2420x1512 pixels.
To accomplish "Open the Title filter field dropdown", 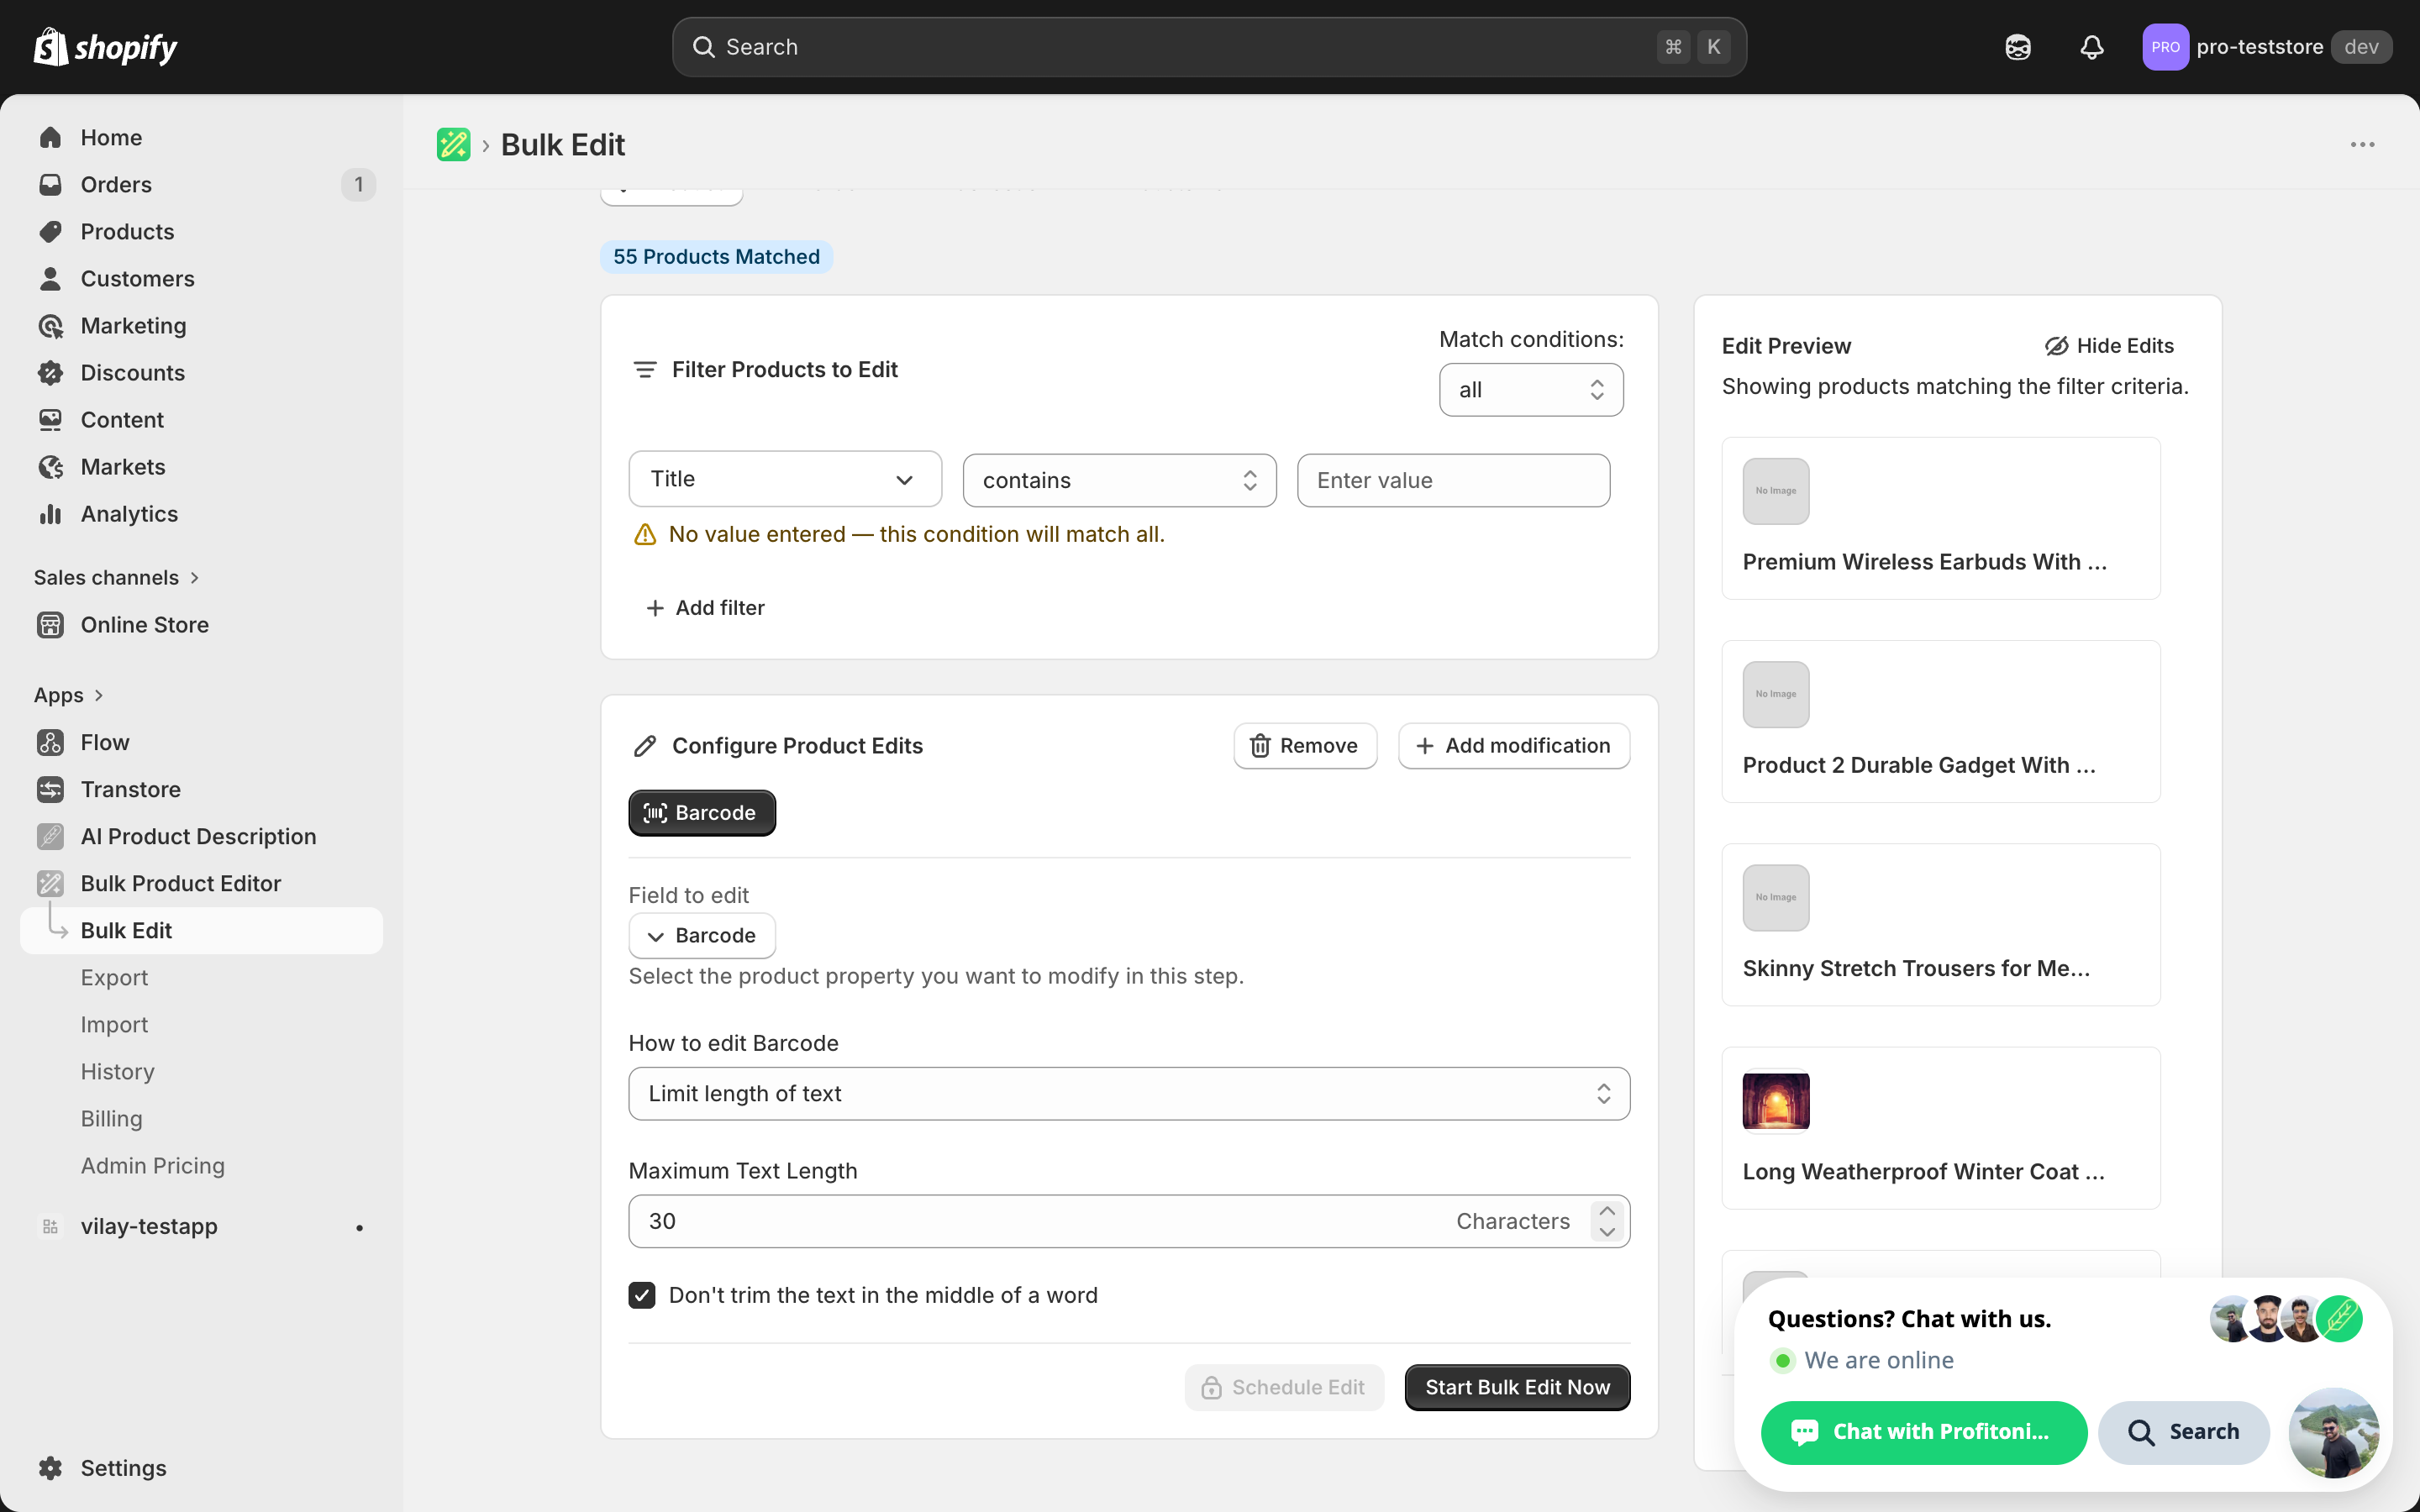I will [785, 479].
